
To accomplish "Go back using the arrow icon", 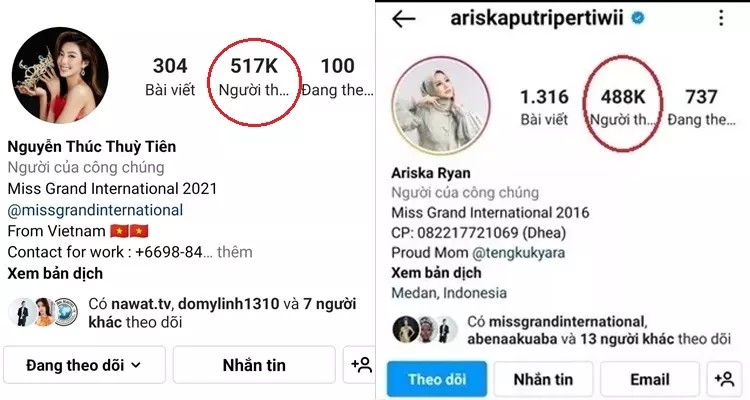I will [x=404, y=19].
